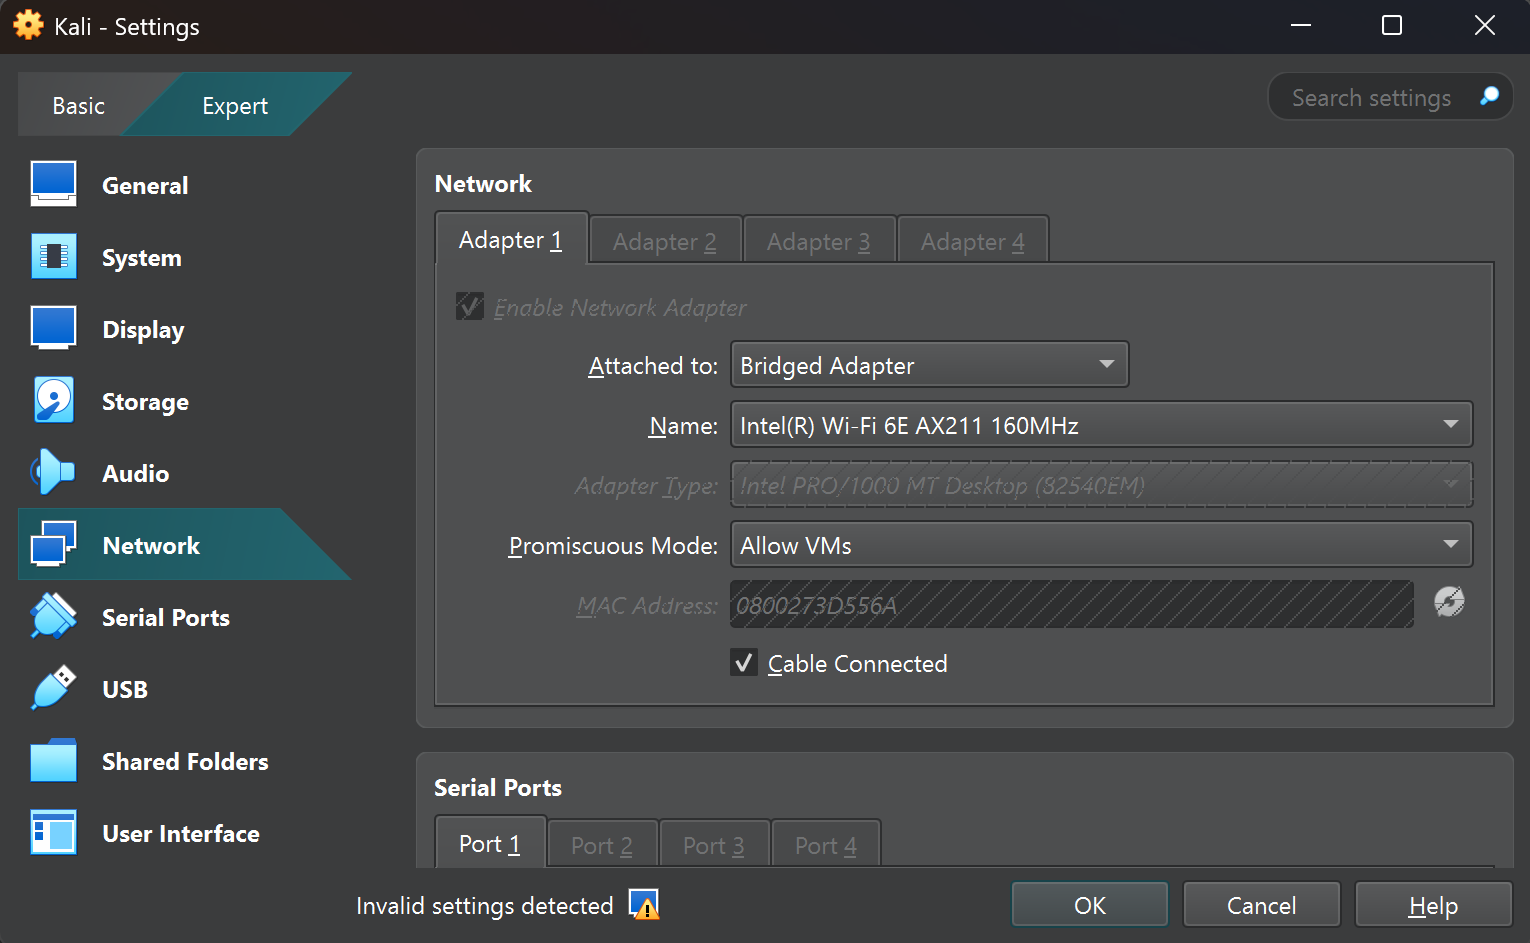Click the Audio label in sidebar
Image resolution: width=1530 pixels, height=943 pixels.
pos(135,474)
